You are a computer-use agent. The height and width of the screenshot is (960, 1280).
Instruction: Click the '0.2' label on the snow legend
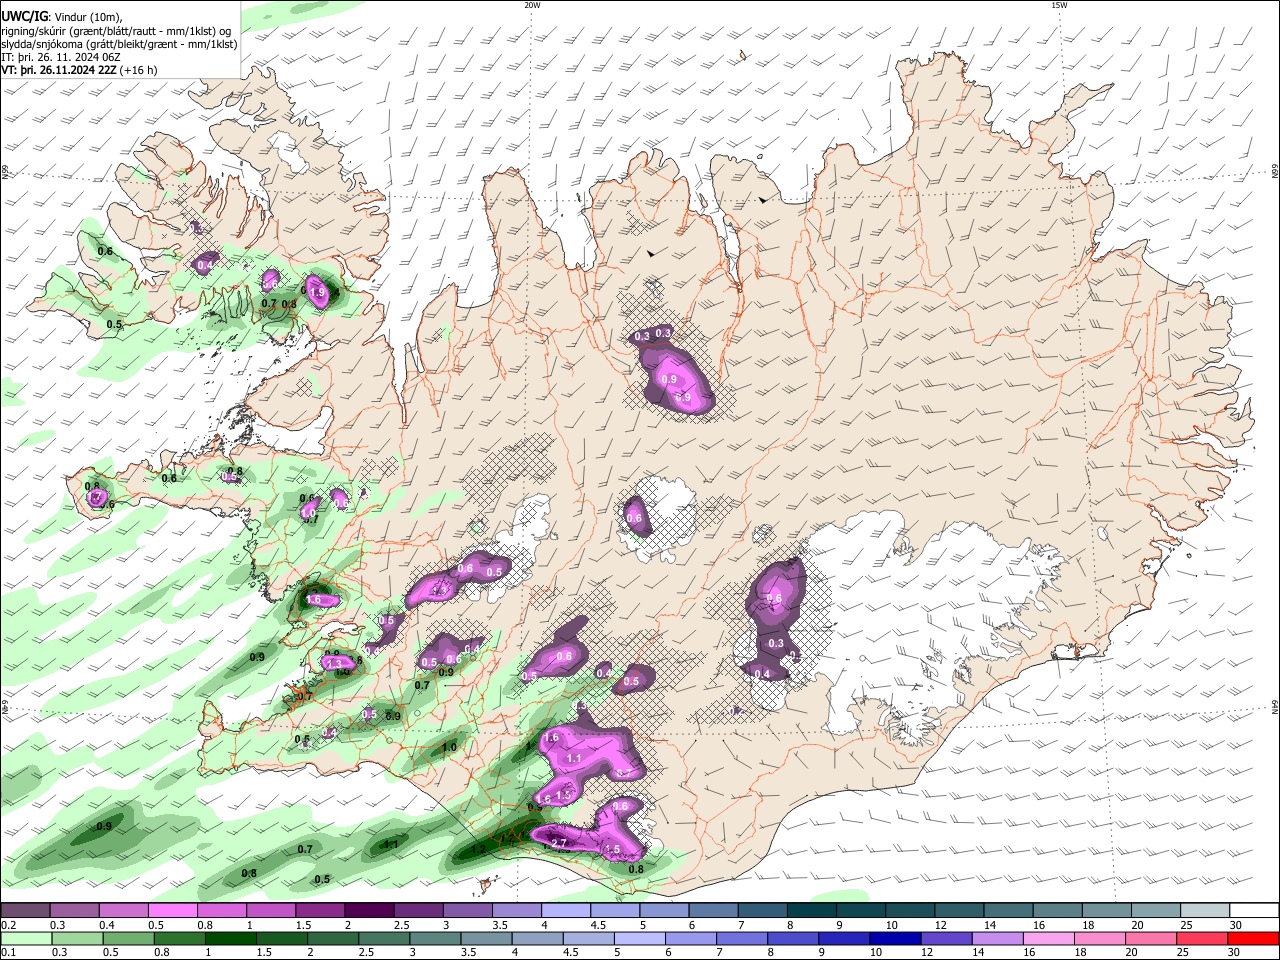coord(8,925)
